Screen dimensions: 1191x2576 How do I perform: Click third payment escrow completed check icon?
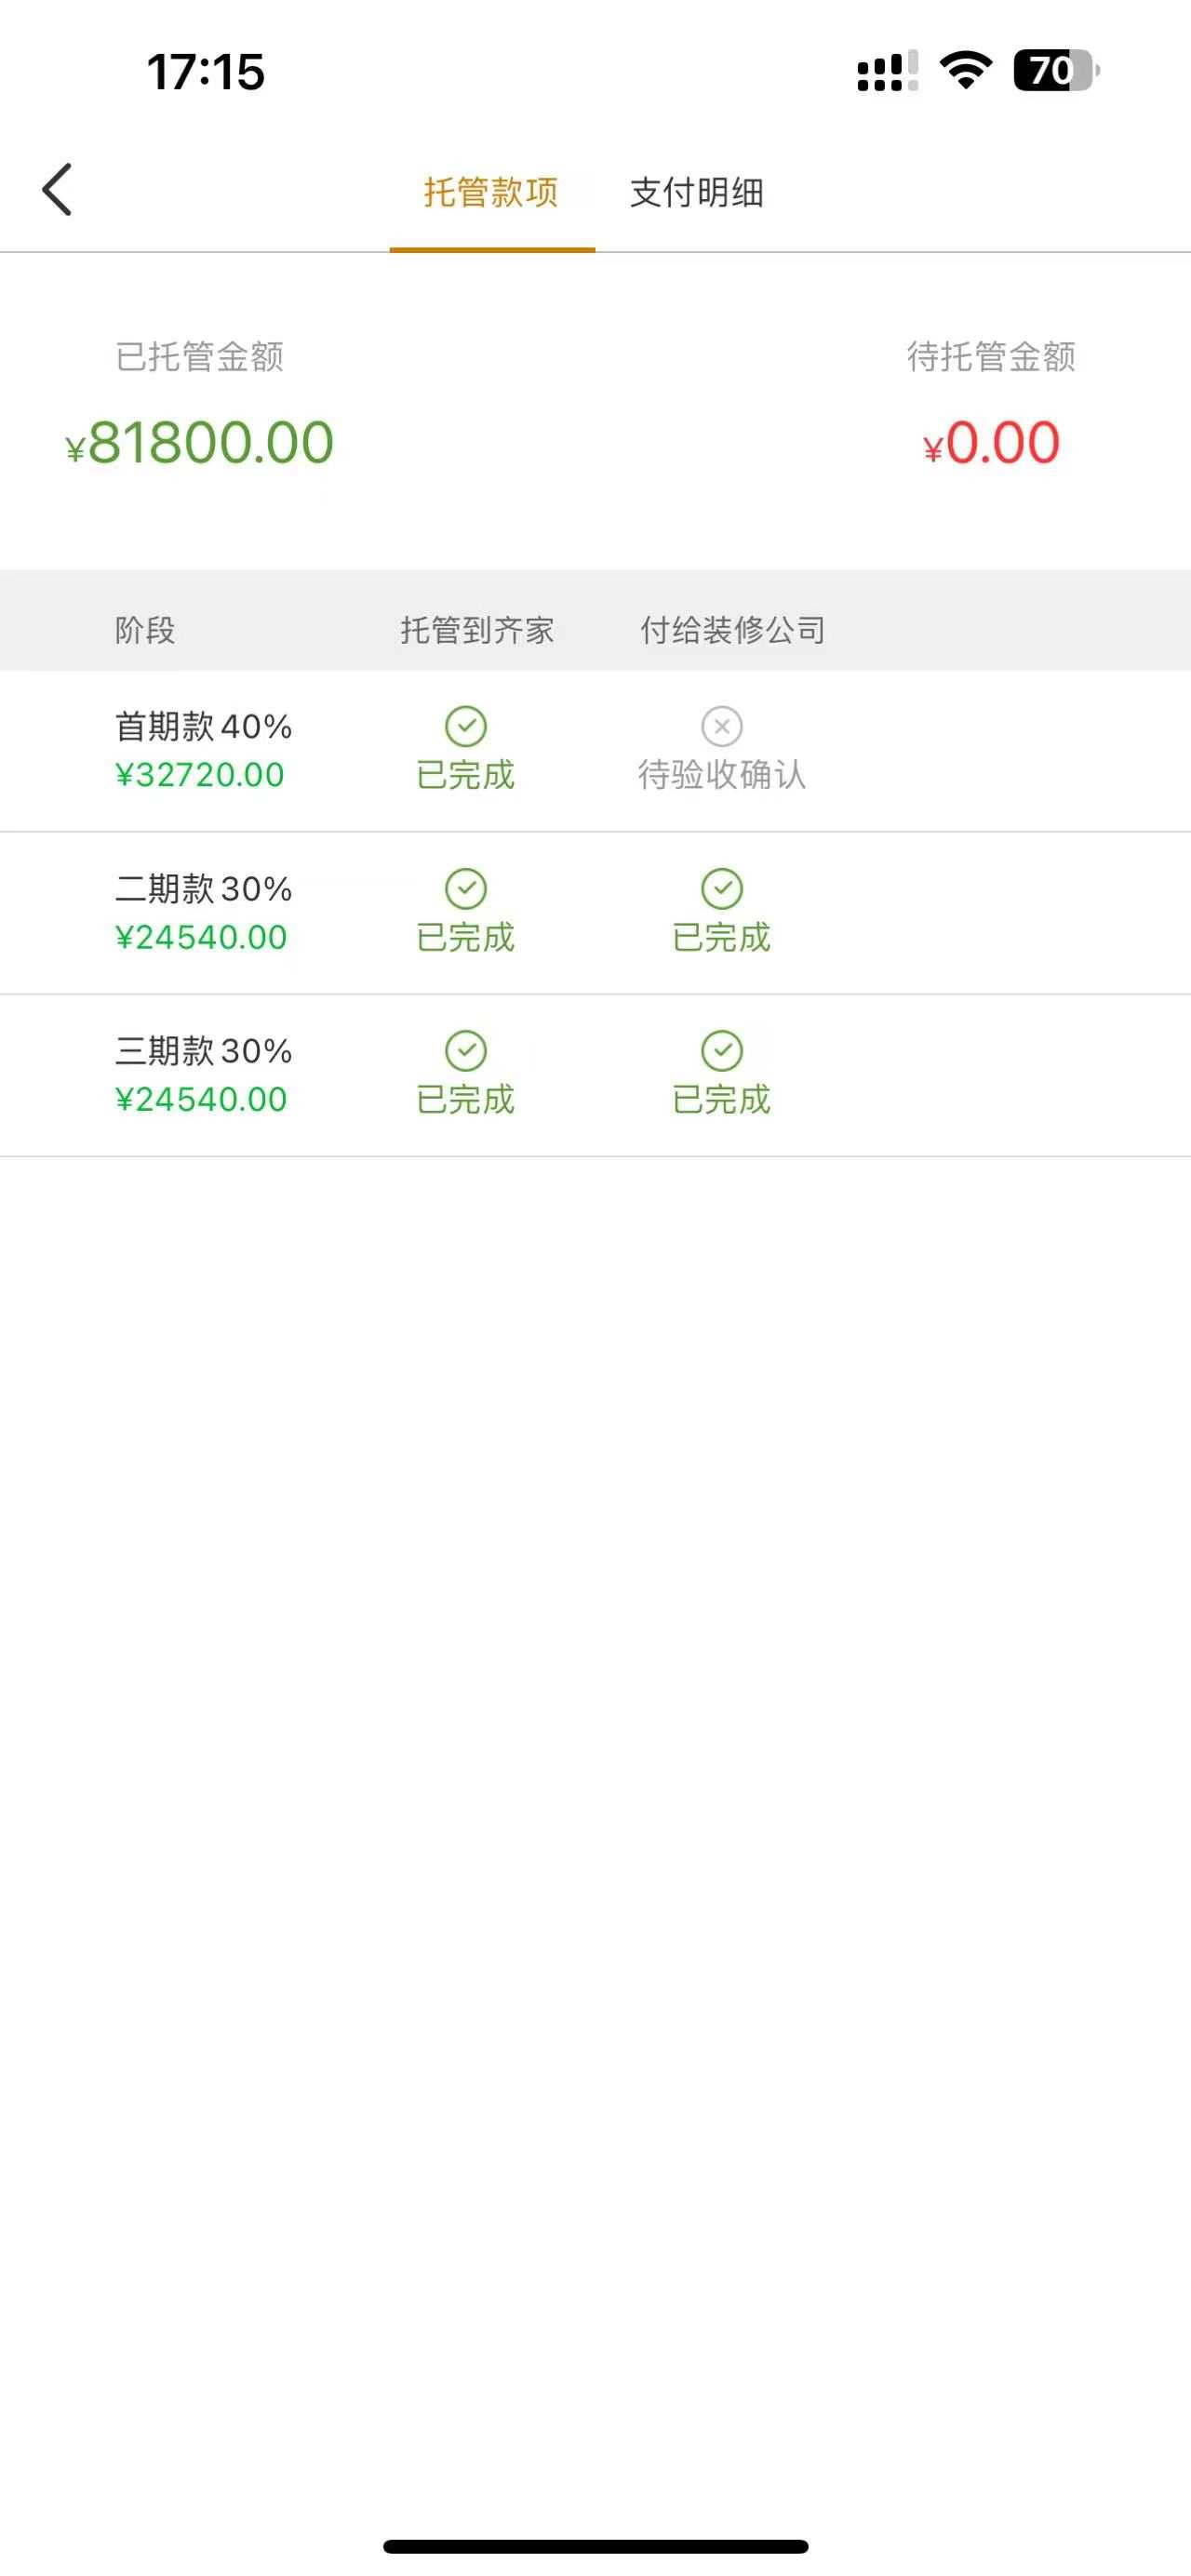point(466,1051)
